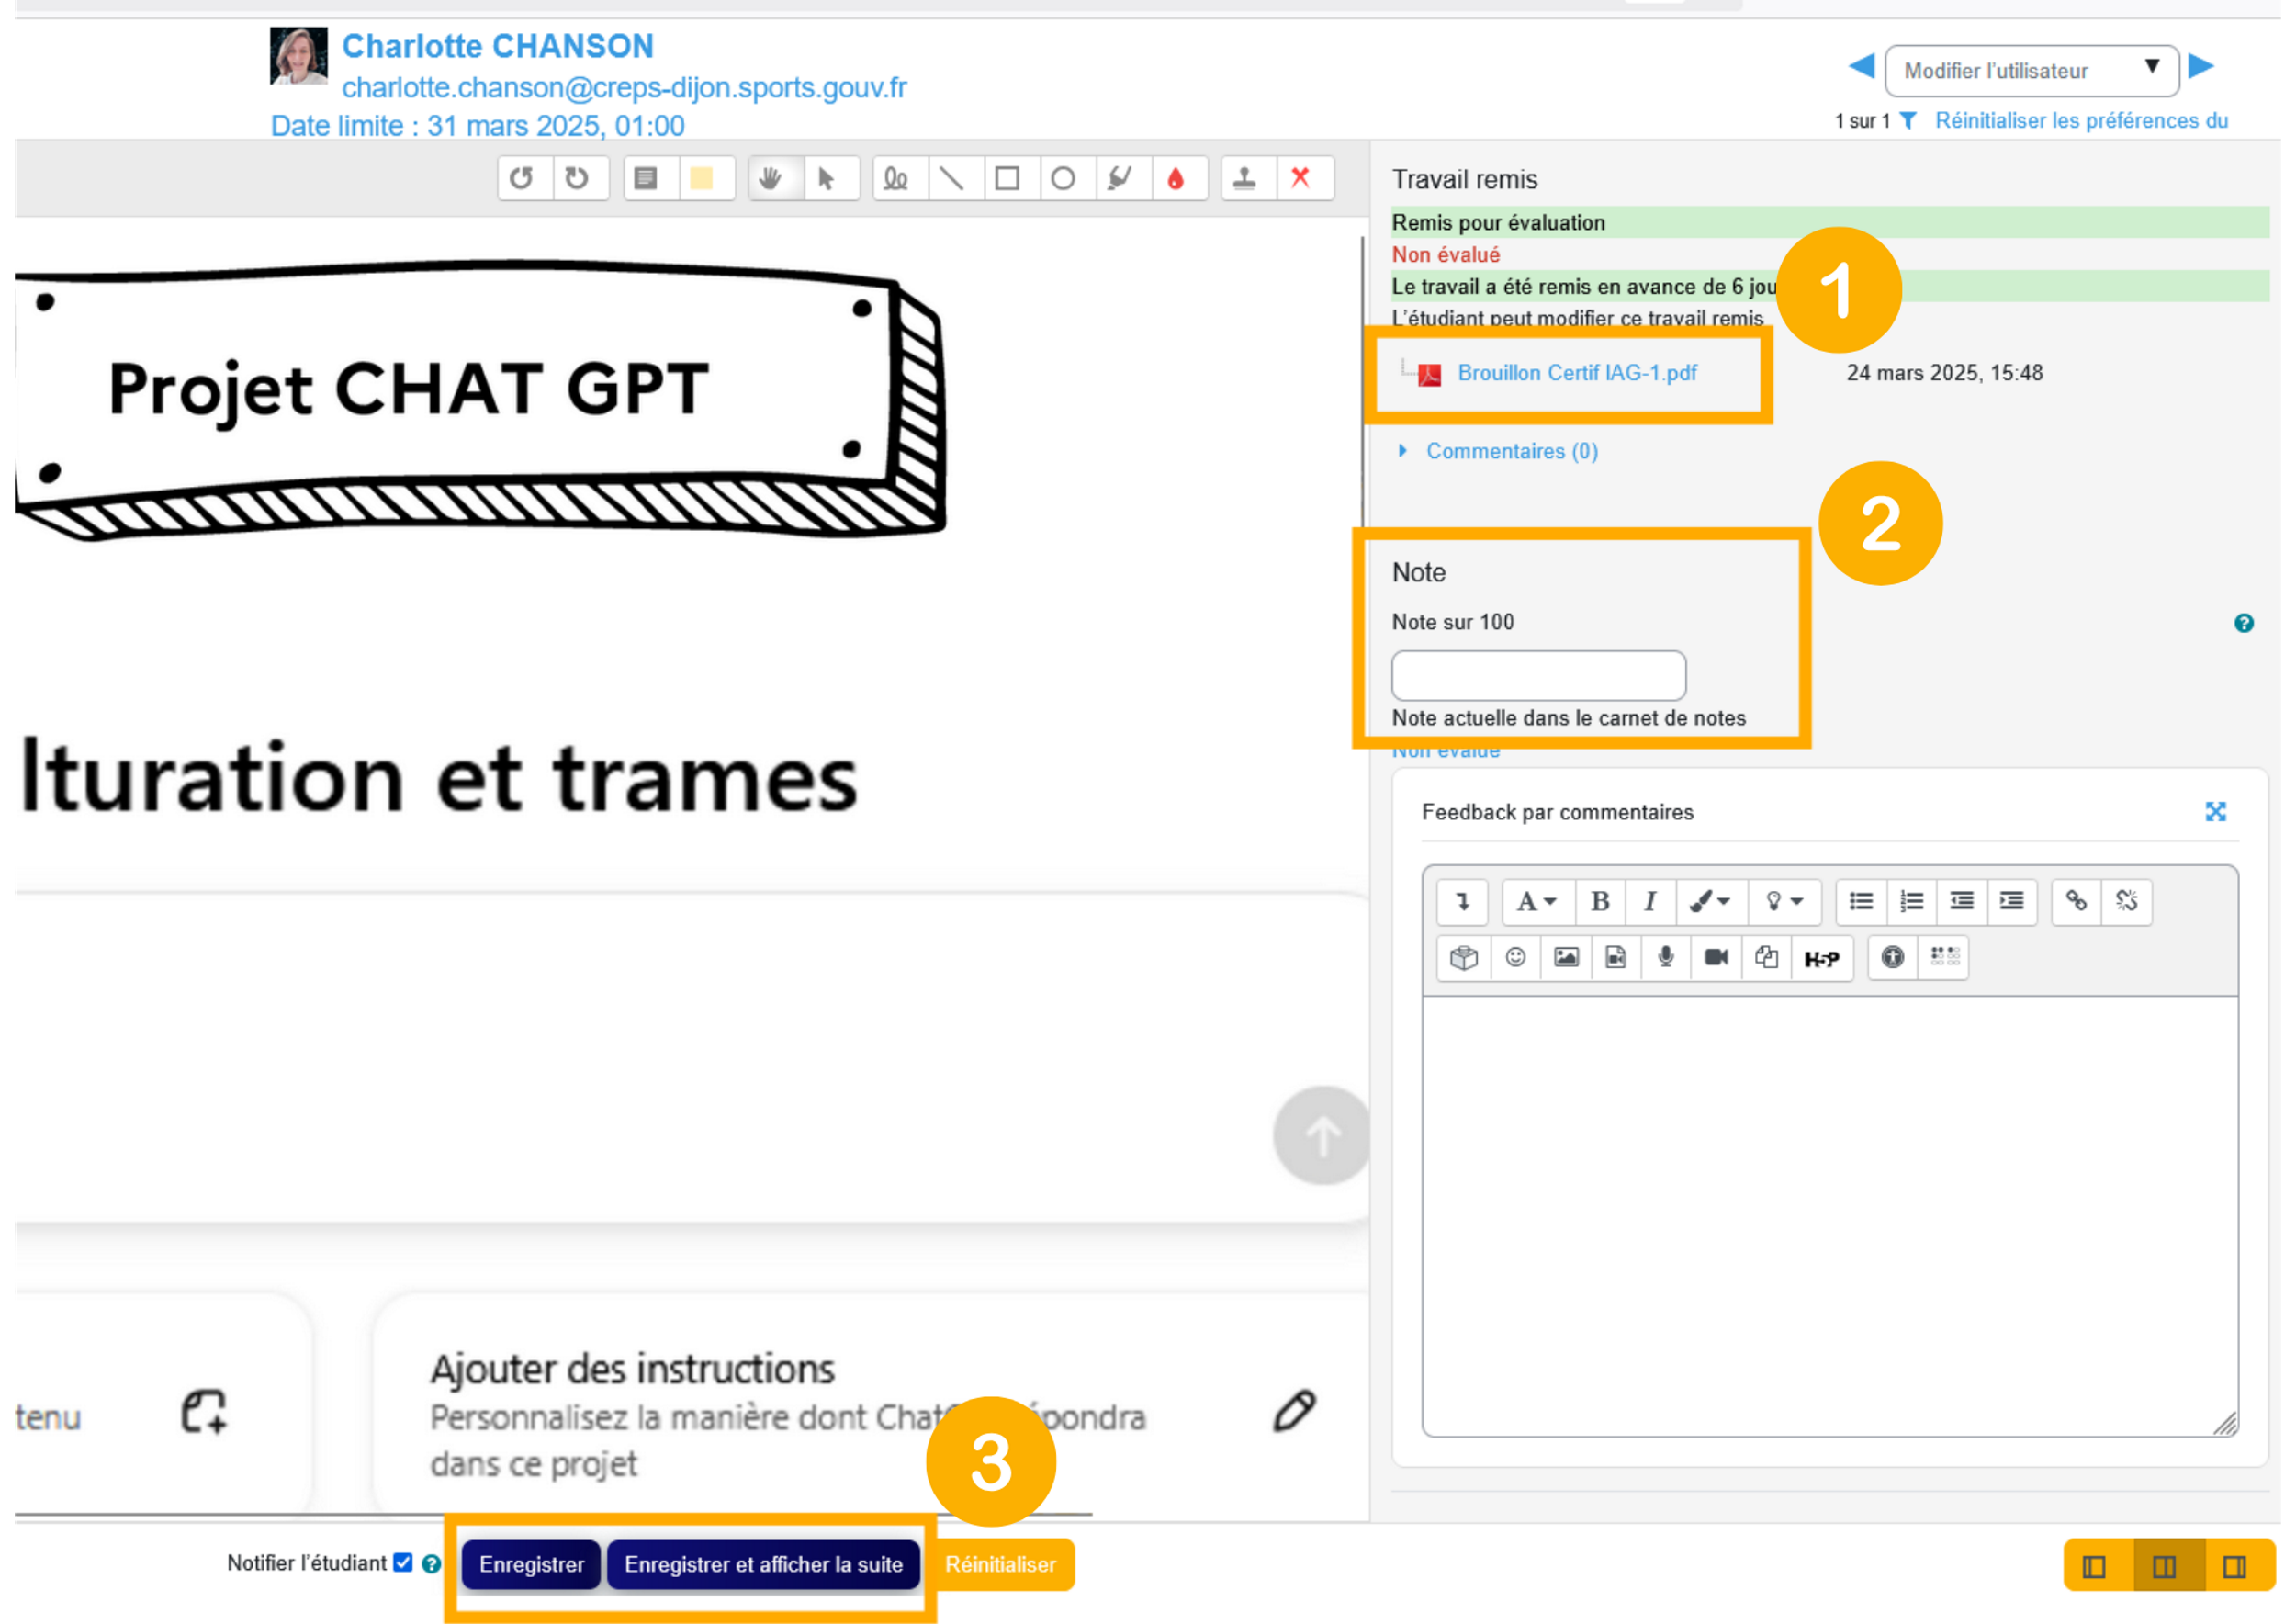Image resolution: width=2296 pixels, height=1624 pixels.
Task: Click the filter funnel icon
Action: click(x=1909, y=121)
